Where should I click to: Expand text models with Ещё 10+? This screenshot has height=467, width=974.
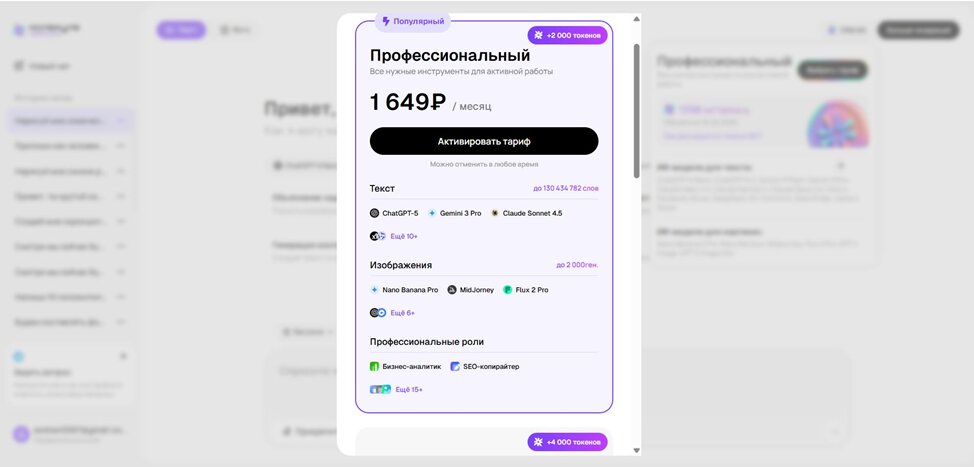(404, 236)
